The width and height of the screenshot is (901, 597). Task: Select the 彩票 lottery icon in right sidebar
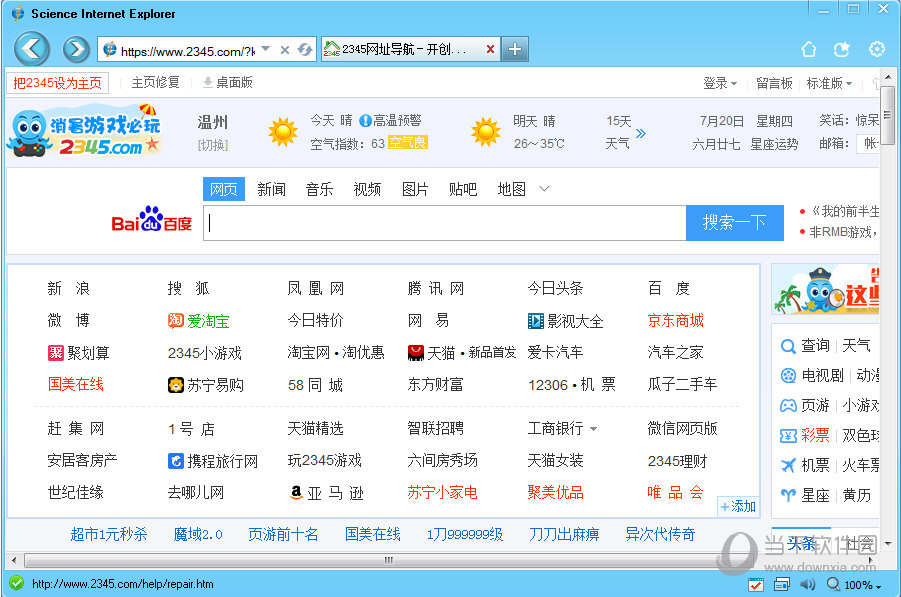(x=789, y=436)
